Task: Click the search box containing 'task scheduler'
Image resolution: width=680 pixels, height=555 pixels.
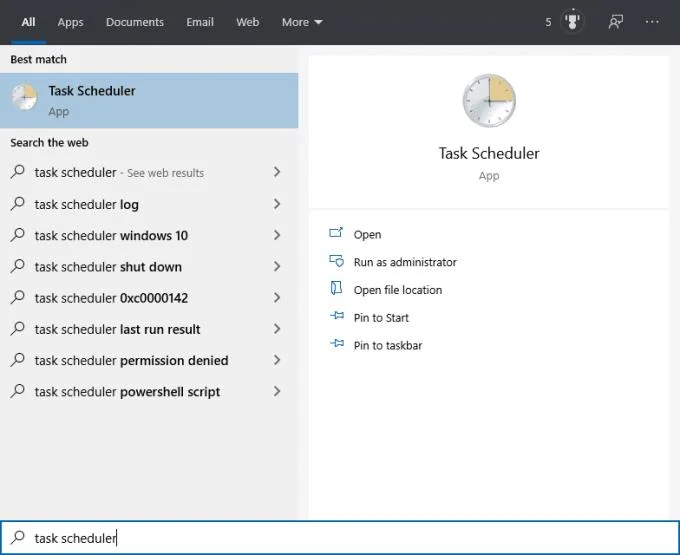Action: coord(340,538)
